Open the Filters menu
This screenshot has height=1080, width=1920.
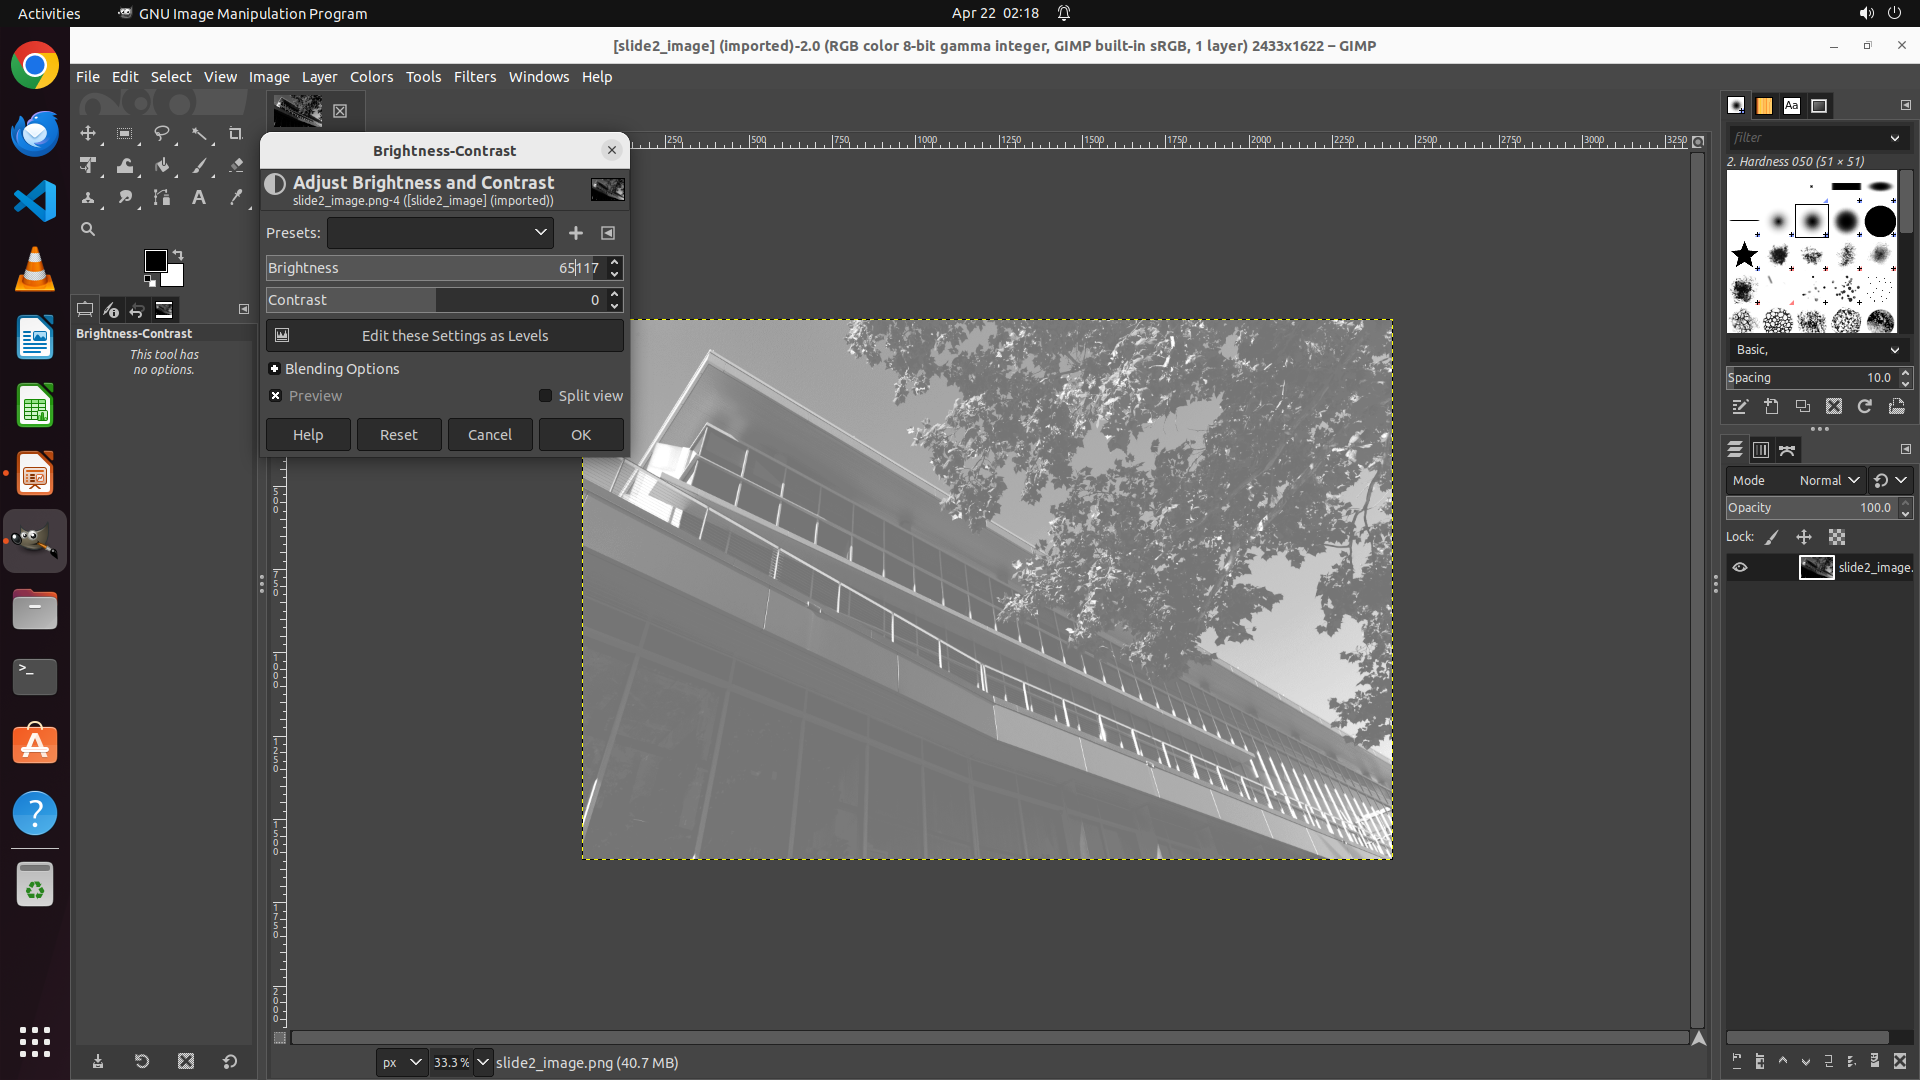tap(474, 77)
